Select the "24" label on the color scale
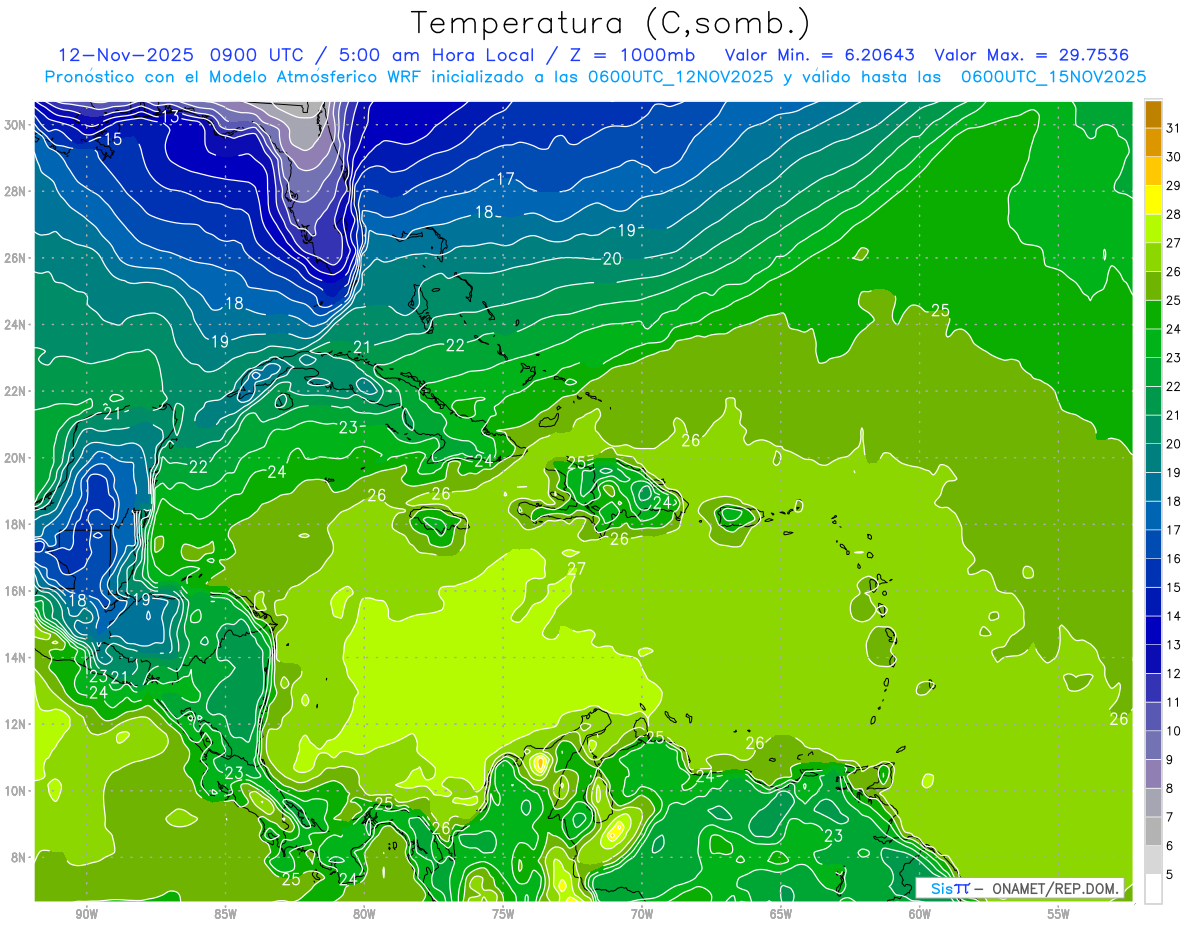 pos(1175,329)
